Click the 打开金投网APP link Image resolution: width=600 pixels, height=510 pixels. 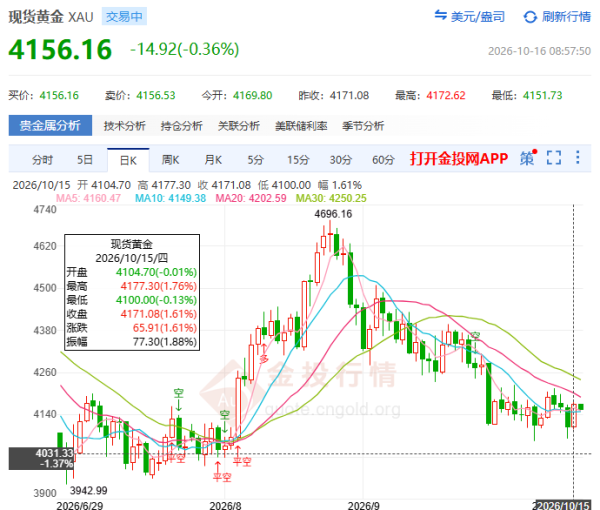point(459,158)
